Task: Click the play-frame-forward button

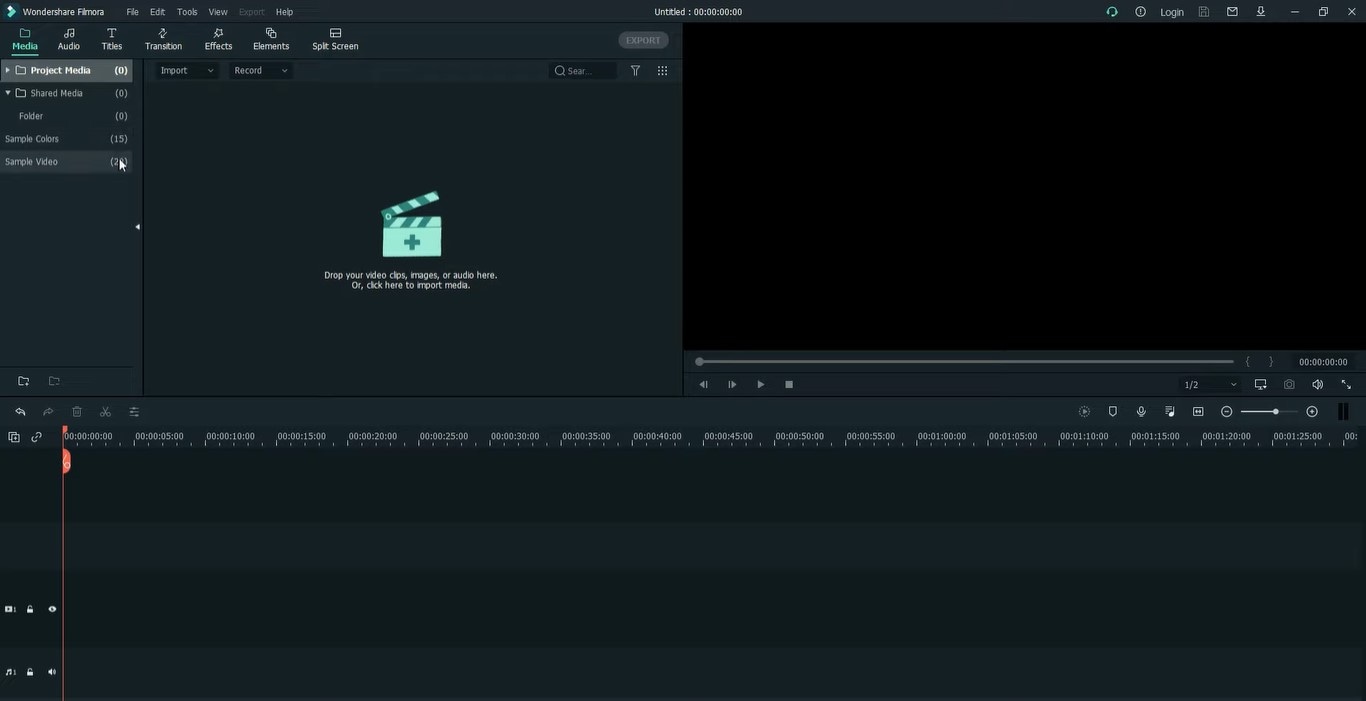Action: click(732, 384)
